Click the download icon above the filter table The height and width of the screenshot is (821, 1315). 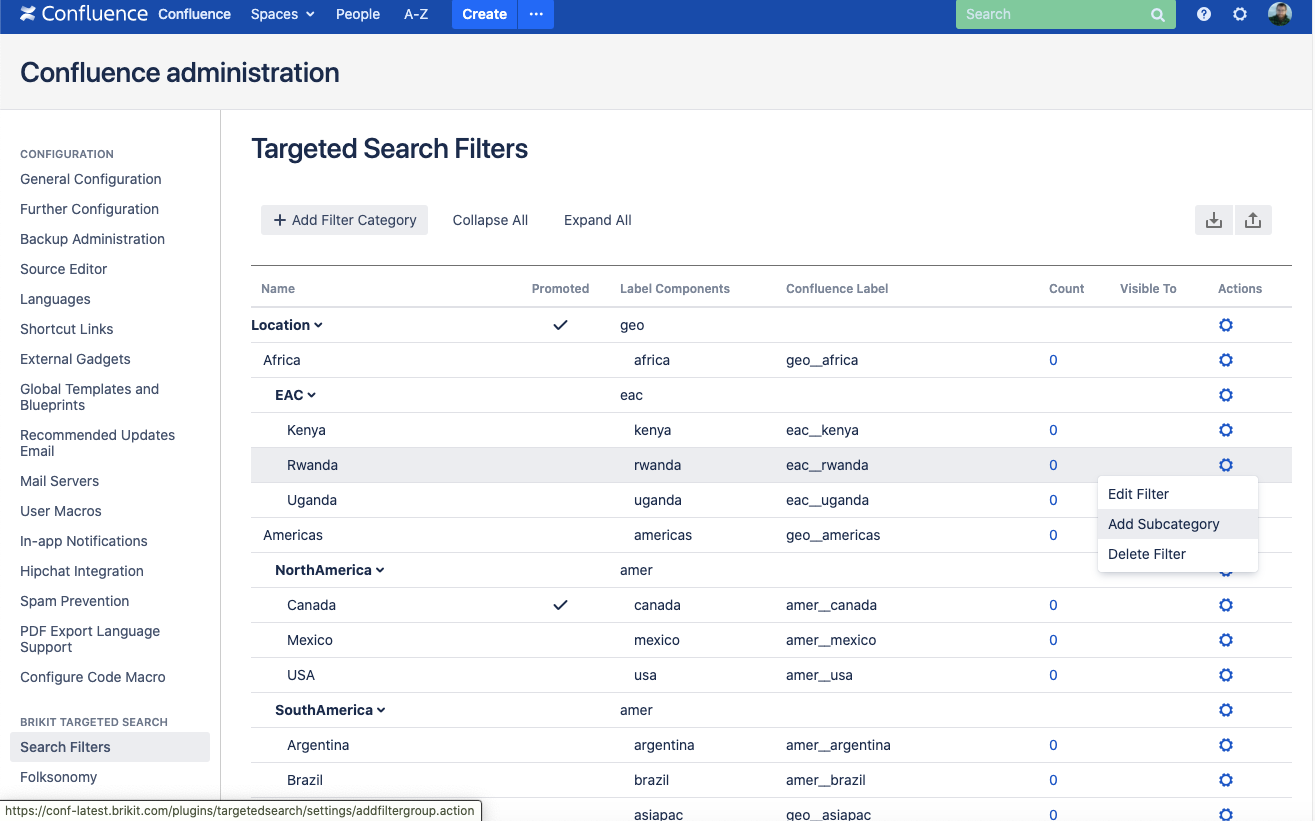click(x=1213, y=221)
